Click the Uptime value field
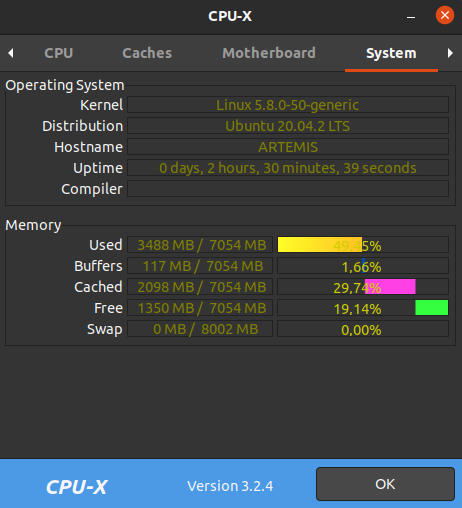 coord(288,168)
